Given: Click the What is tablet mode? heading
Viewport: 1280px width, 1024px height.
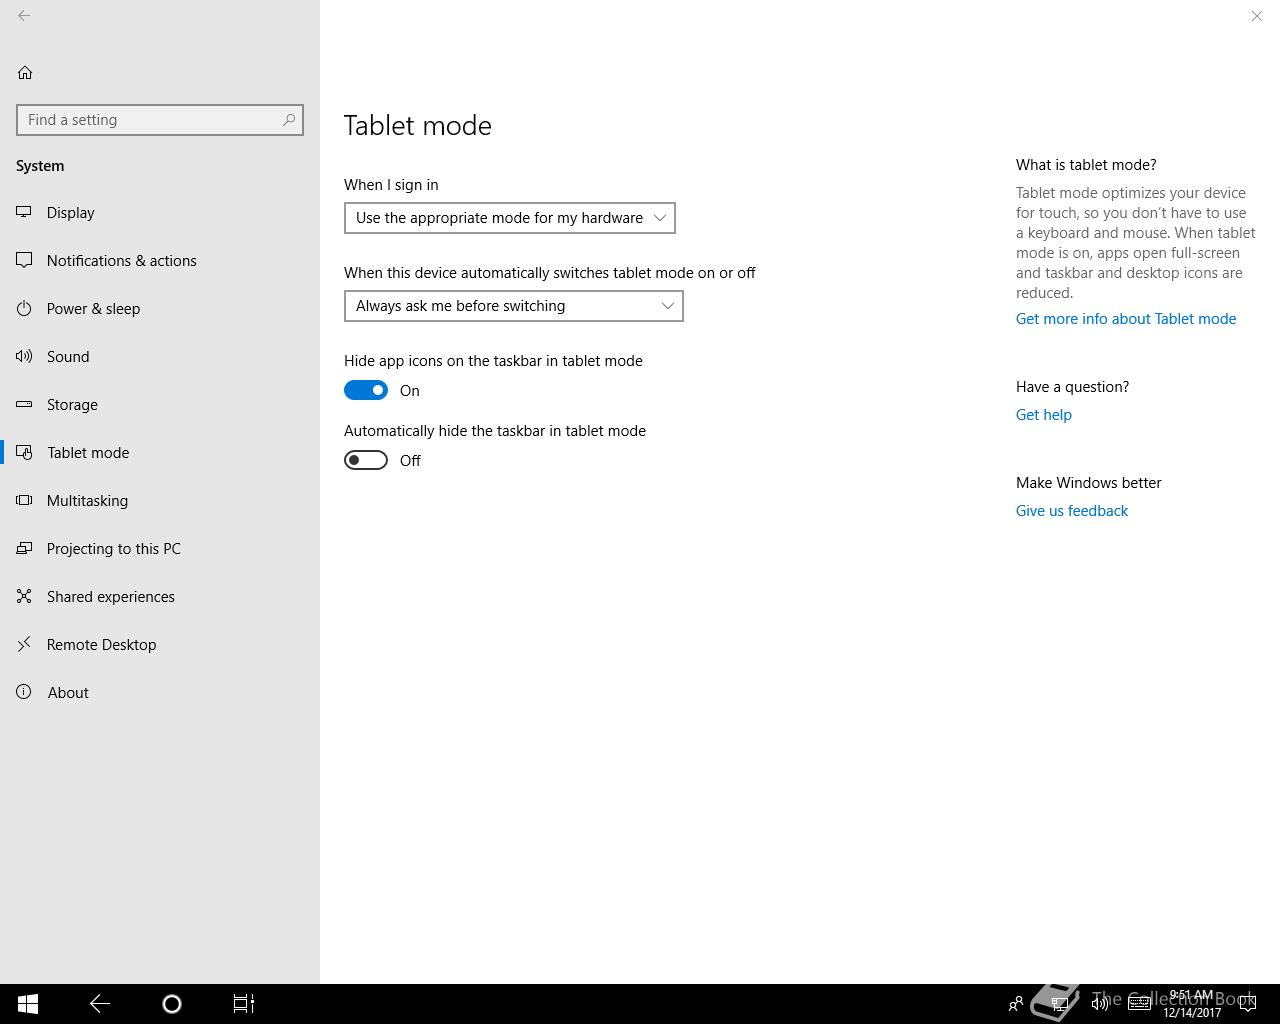Looking at the screenshot, I should coord(1086,165).
